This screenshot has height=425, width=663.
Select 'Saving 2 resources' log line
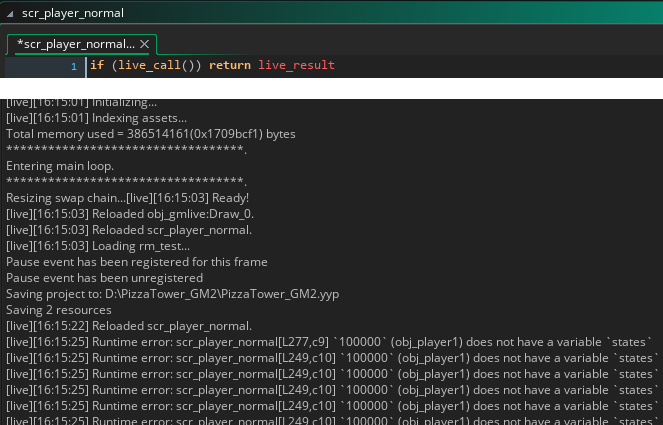[59, 310]
